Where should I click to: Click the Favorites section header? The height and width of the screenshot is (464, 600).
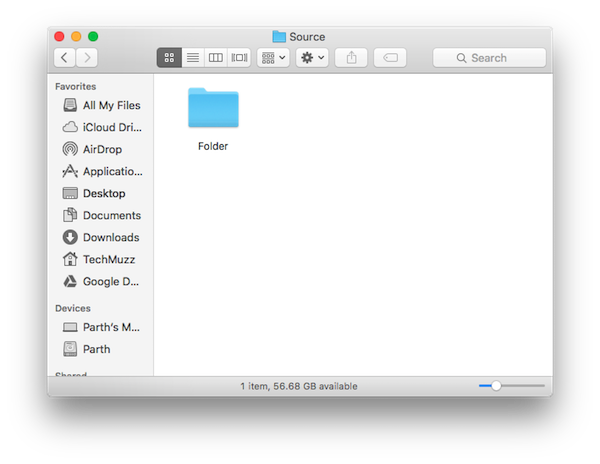pyautogui.click(x=75, y=86)
